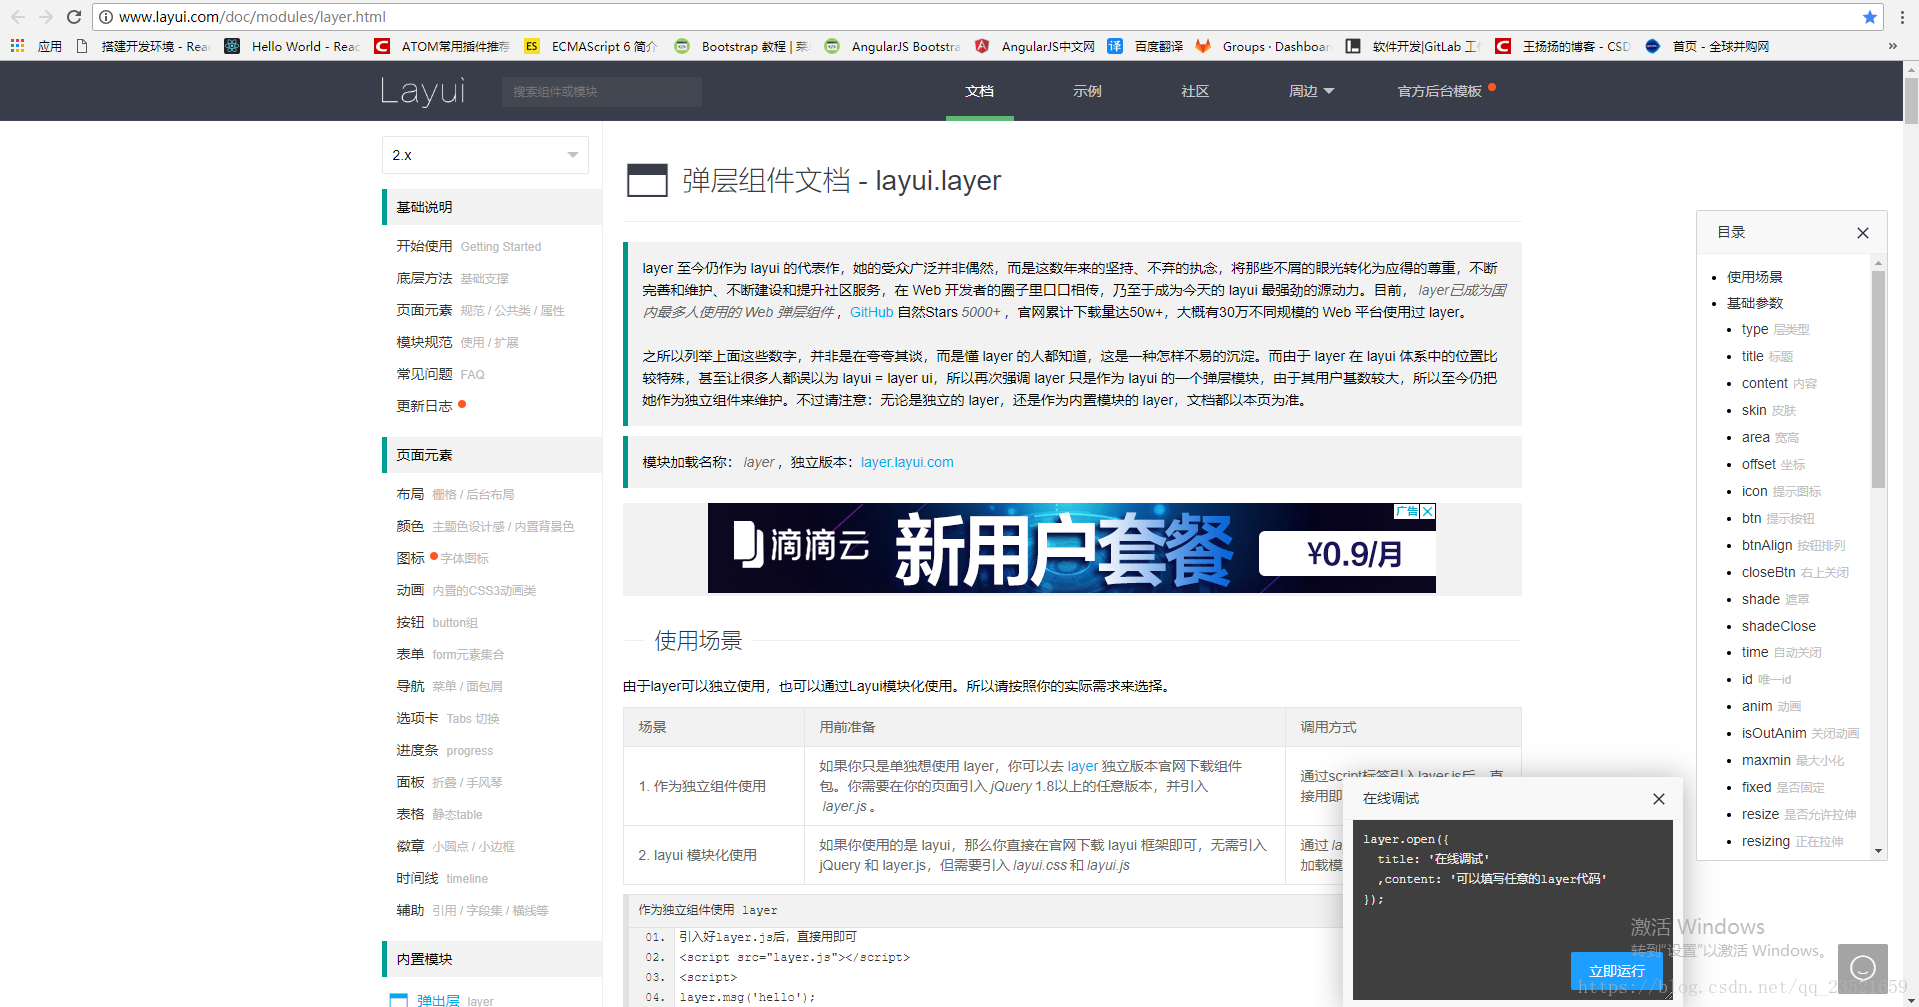Image resolution: width=1919 pixels, height=1007 pixels.
Task: Open 布局 栅格 sidebar link
Action: click(455, 494)
